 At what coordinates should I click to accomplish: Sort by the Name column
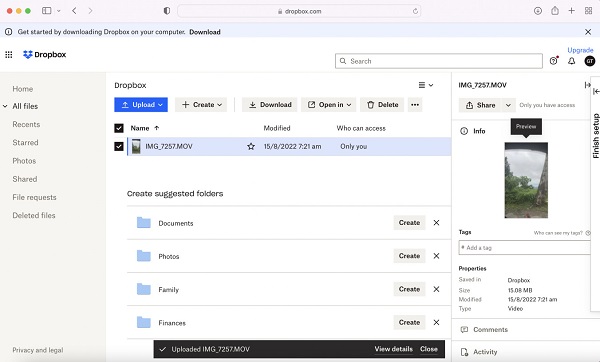[x=145, y=128]
